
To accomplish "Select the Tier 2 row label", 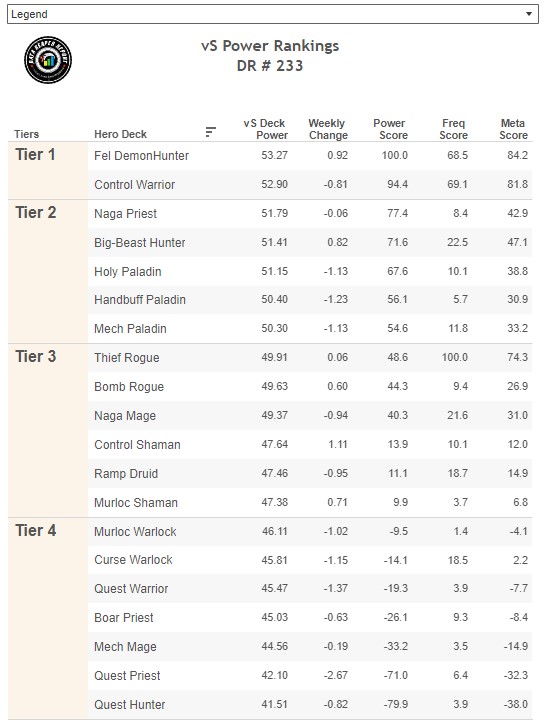I will pyautogui.click(x=35, y=212).
